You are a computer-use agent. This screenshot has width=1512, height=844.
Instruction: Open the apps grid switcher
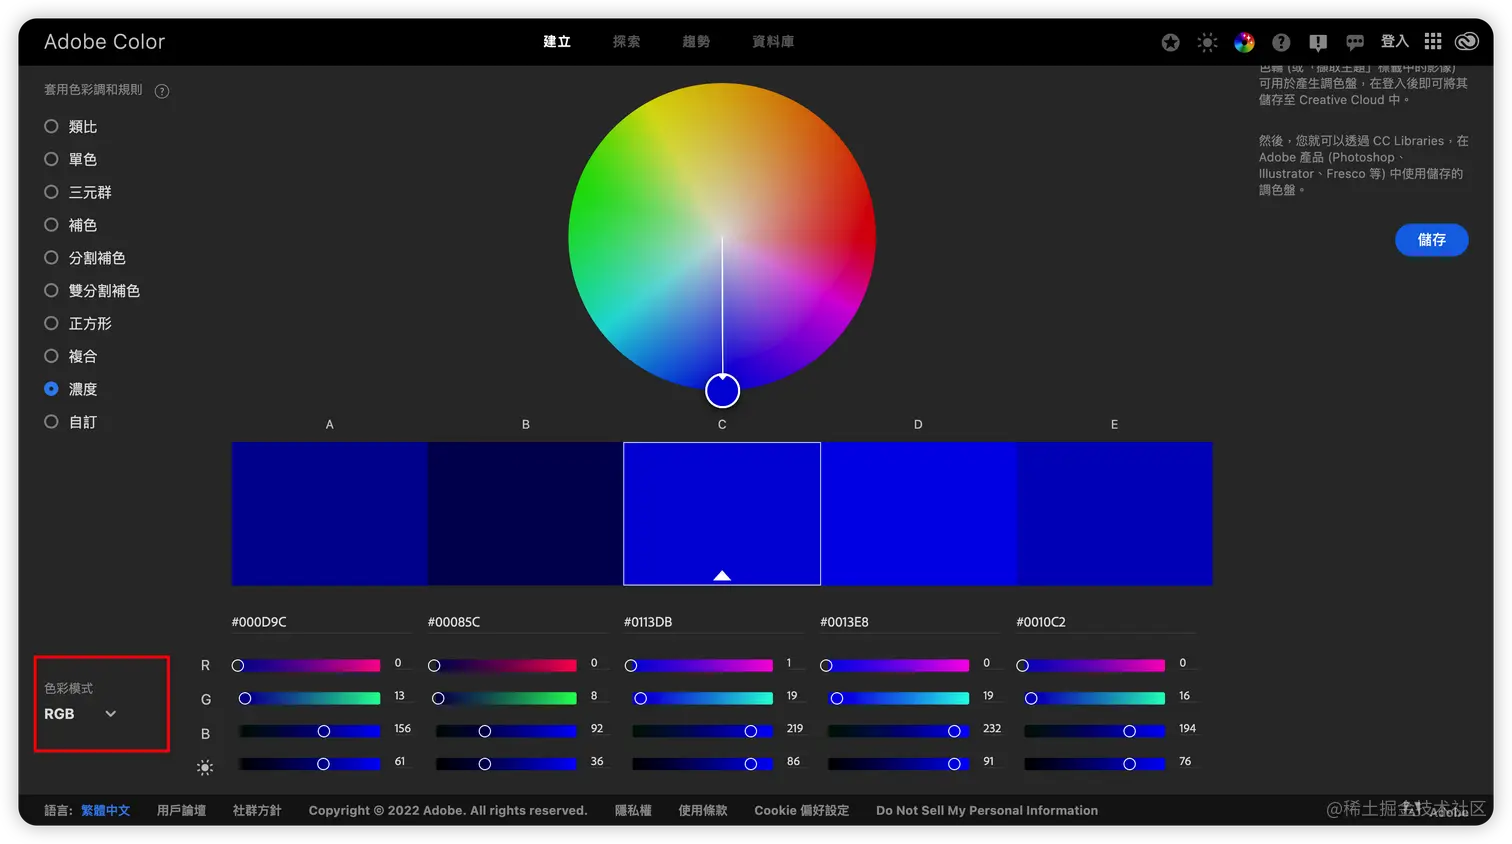(x=1433, y=41)
